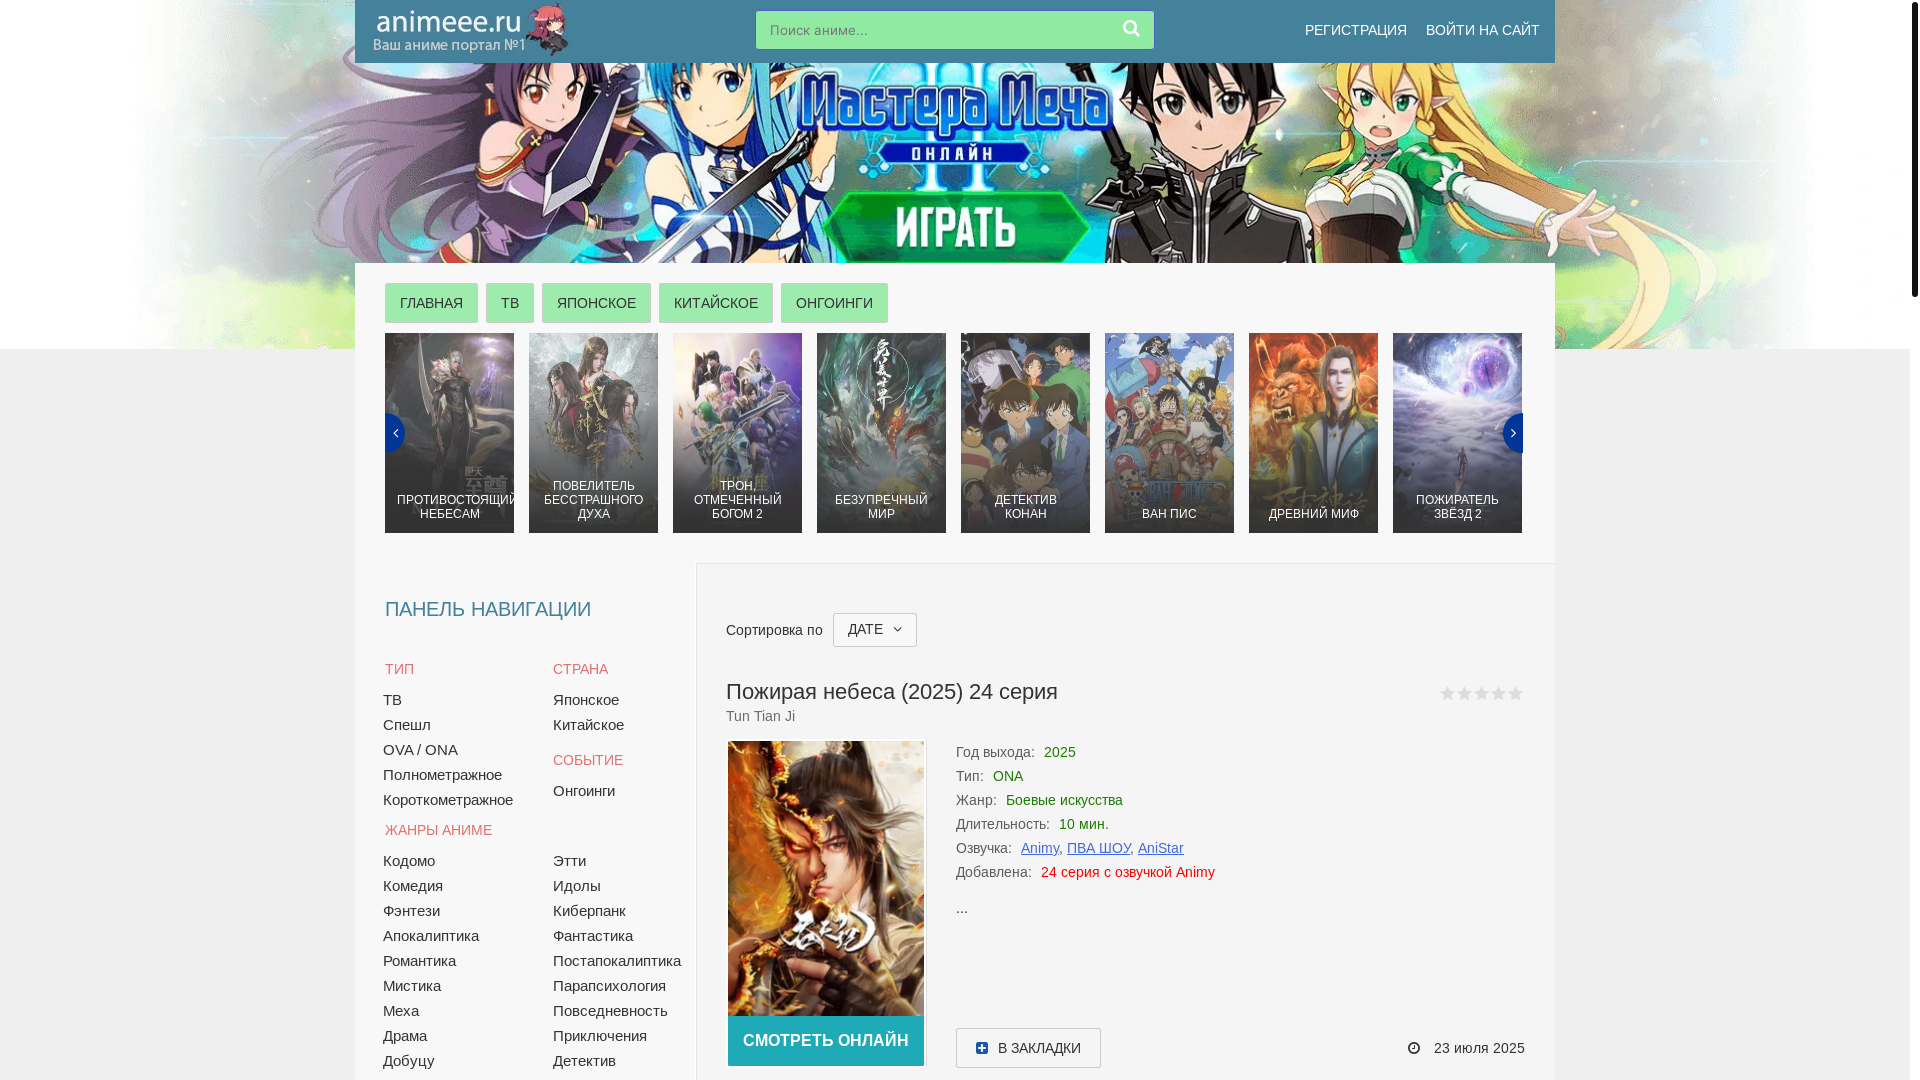Select Приключения genre

[600, 1036]
